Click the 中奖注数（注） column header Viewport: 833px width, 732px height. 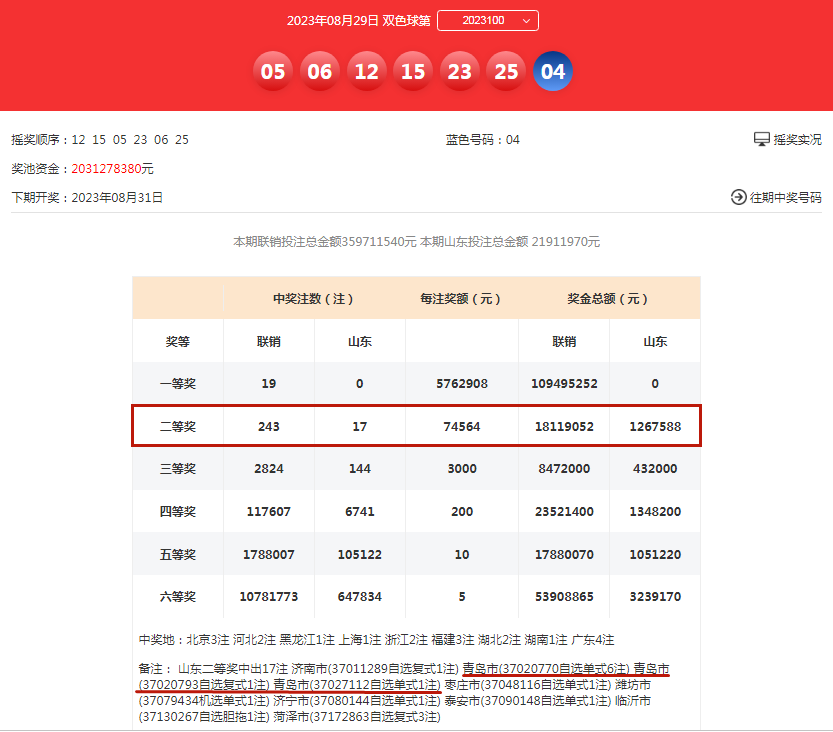[314, 299]
